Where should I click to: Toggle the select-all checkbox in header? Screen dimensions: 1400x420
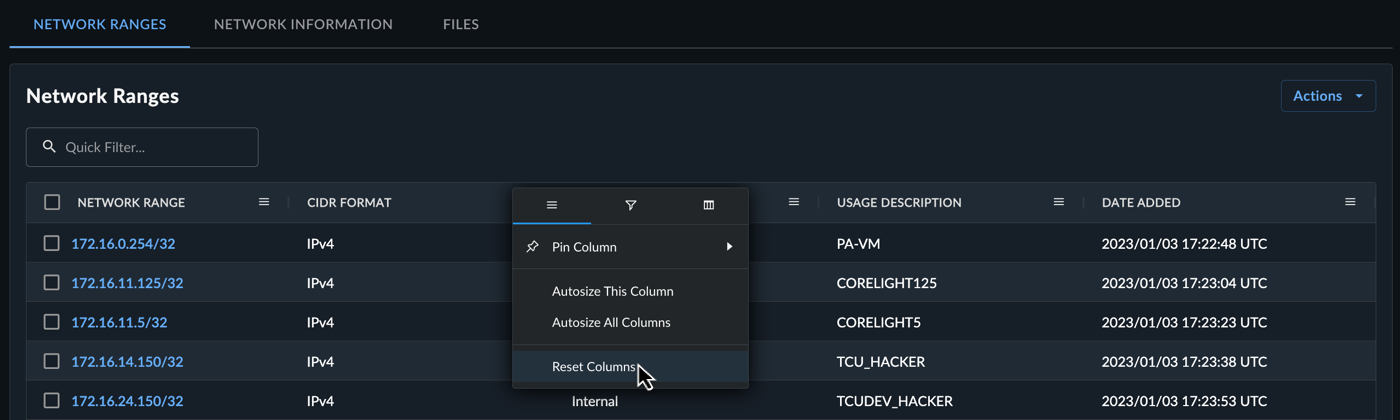(52, 202)
